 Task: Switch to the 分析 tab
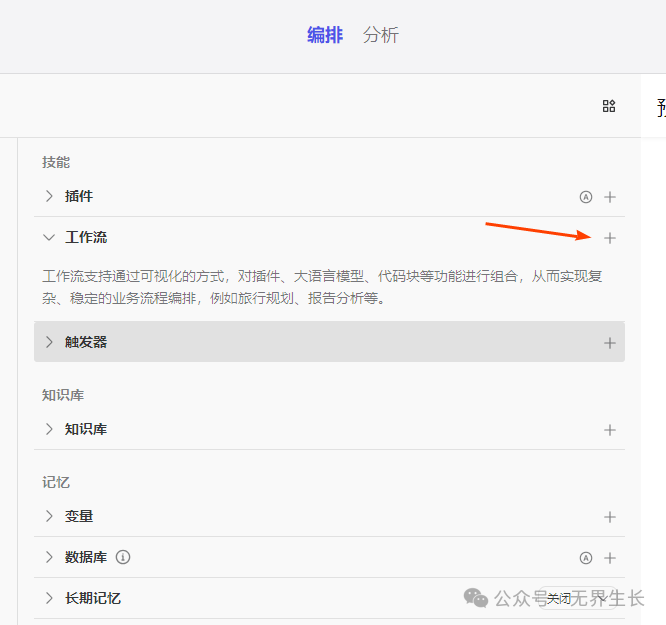tap(381, 35)
